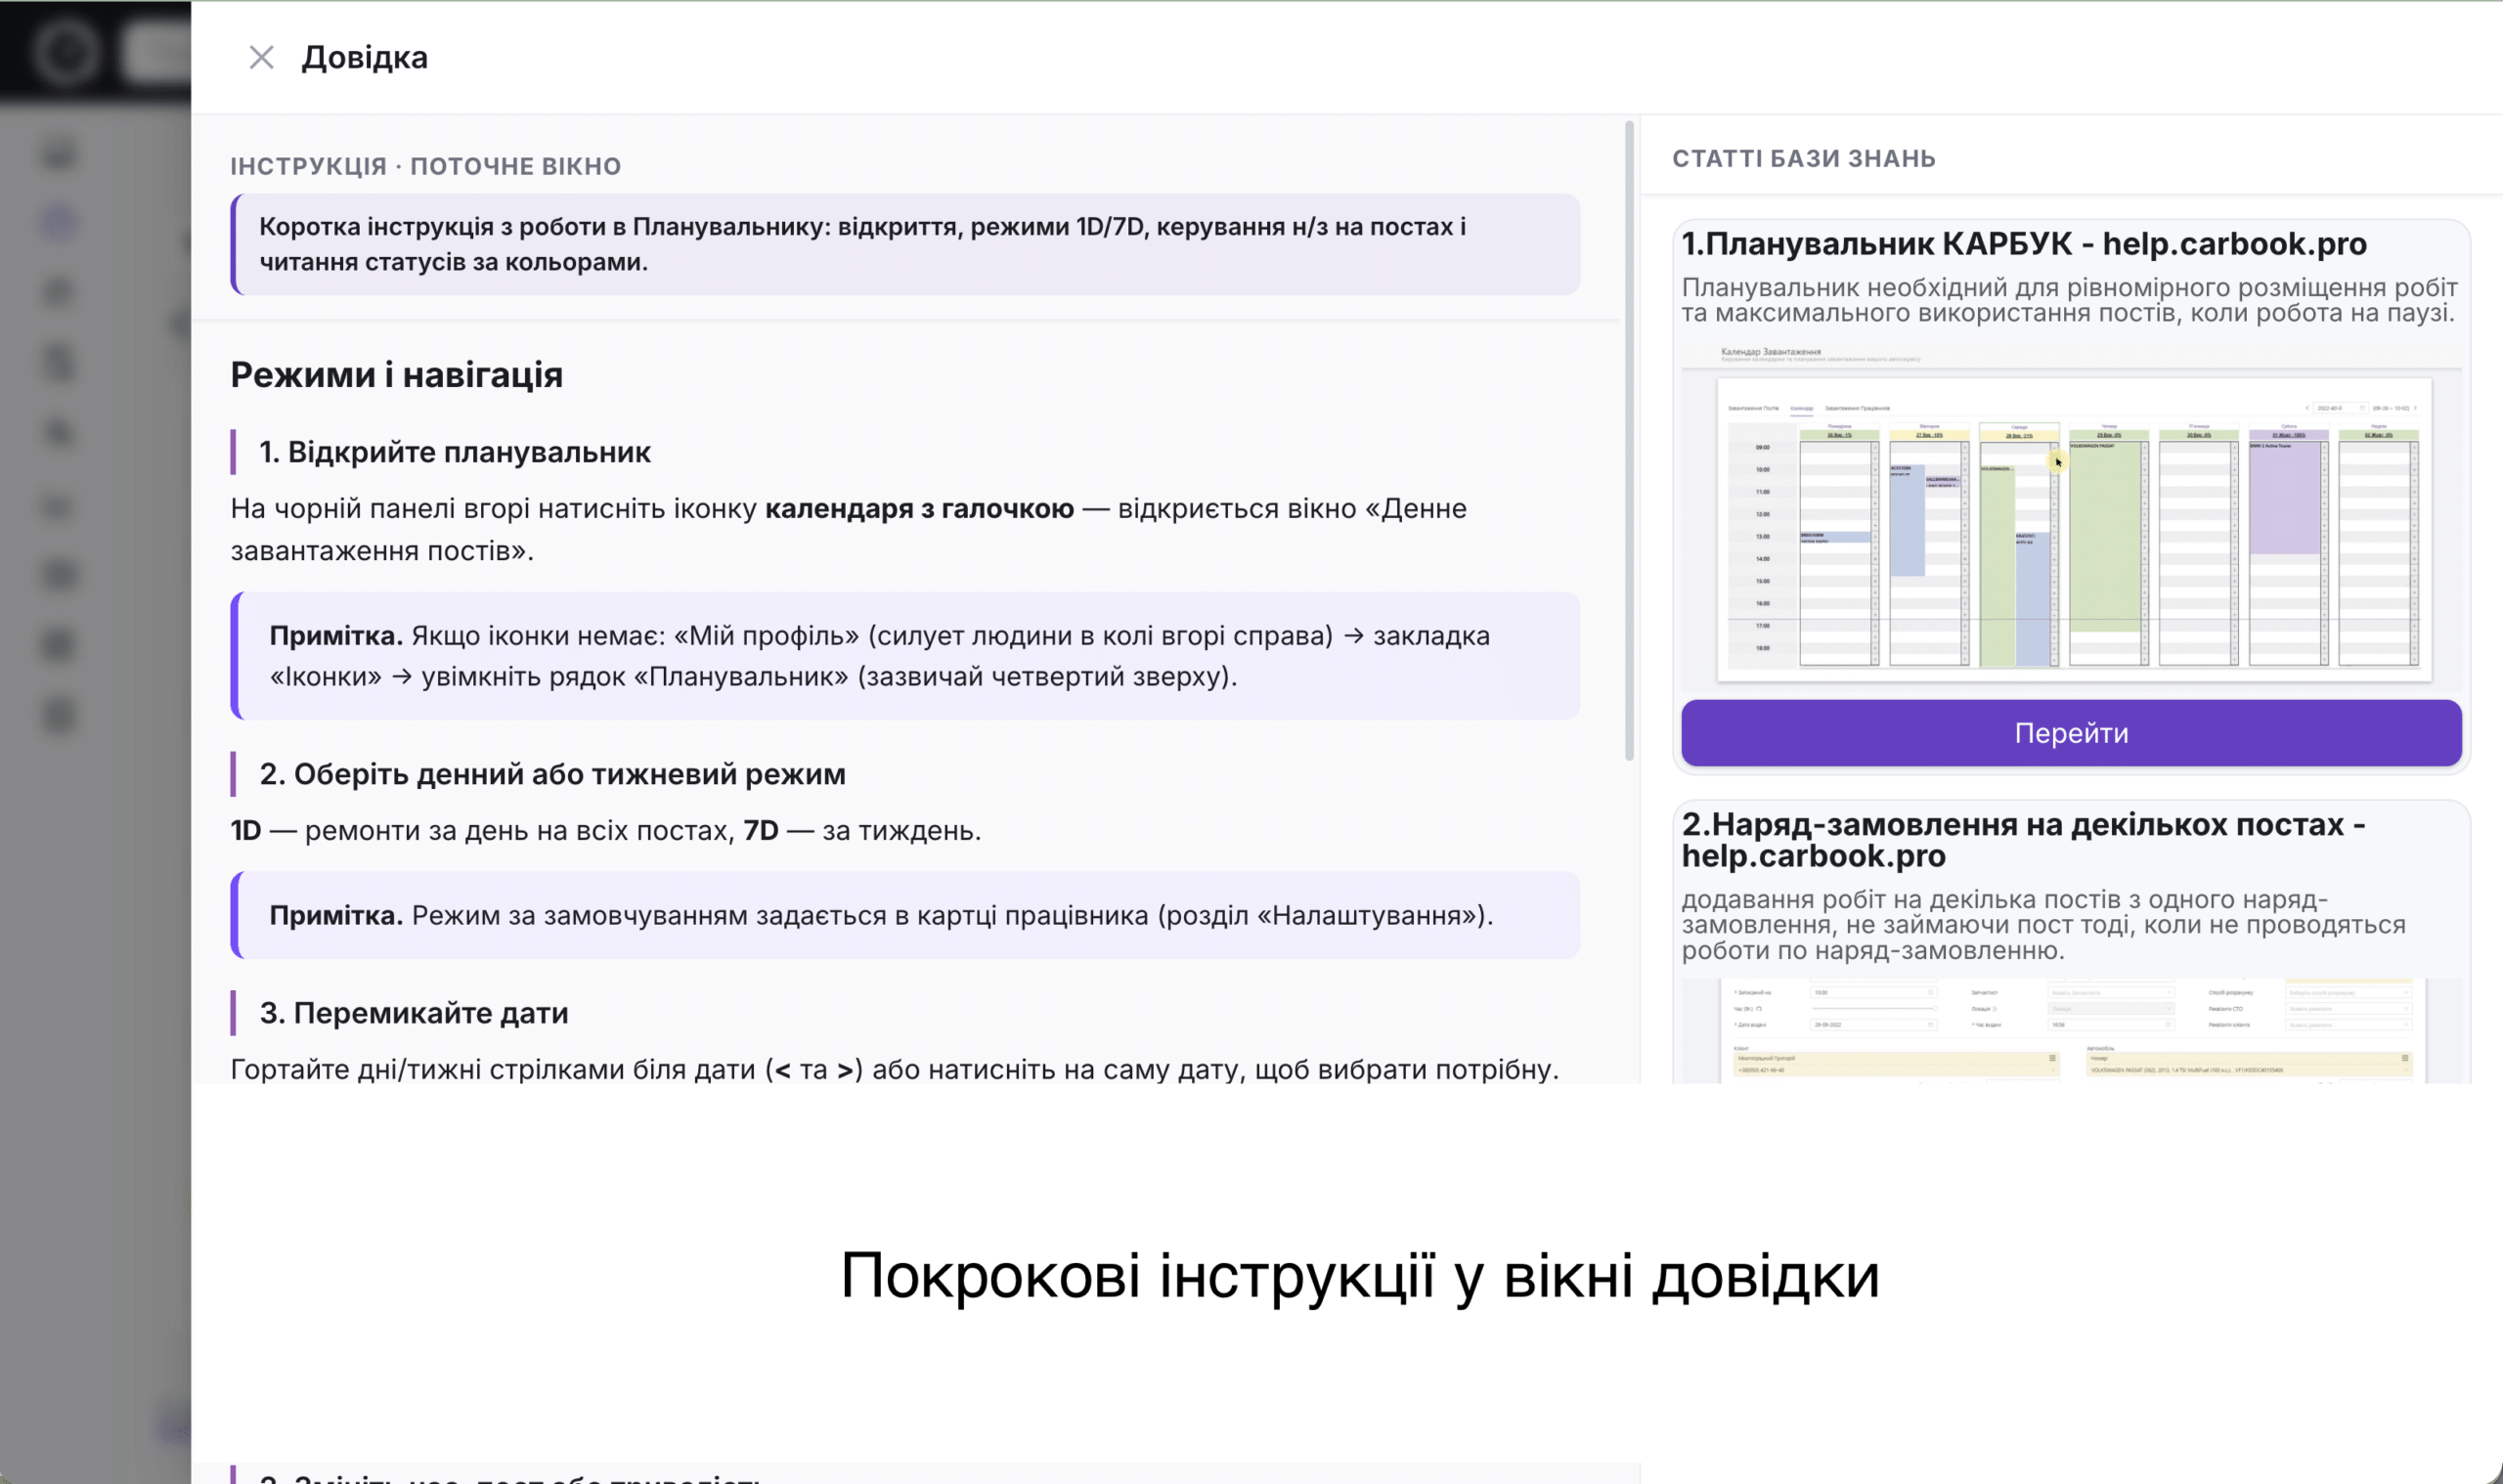Click the order form thumbnail in article 2
Image resolution: width=2503 pixels, height=1484 pixels.
2071,1030
